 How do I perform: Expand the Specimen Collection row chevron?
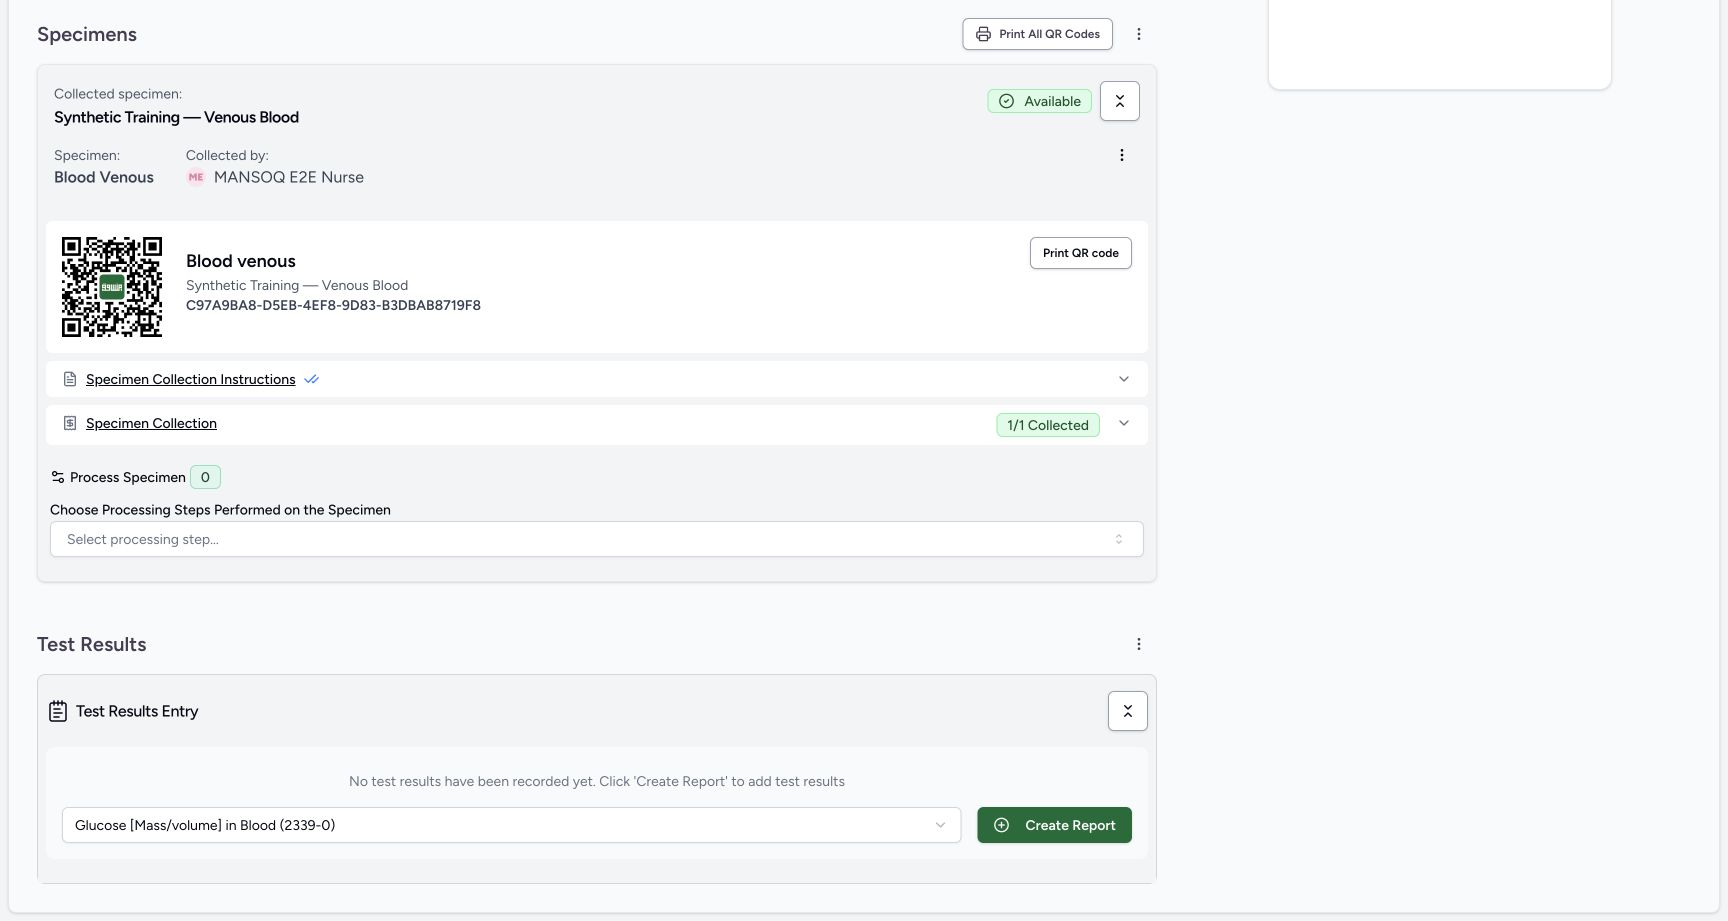1123,423
